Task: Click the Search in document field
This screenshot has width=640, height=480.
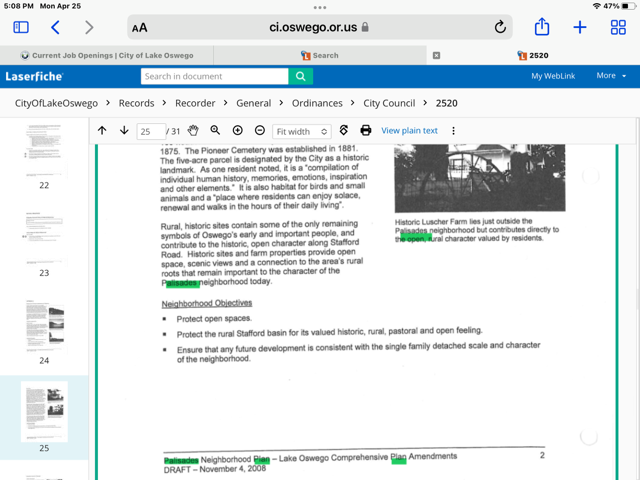Action: [x=214, y=76]
